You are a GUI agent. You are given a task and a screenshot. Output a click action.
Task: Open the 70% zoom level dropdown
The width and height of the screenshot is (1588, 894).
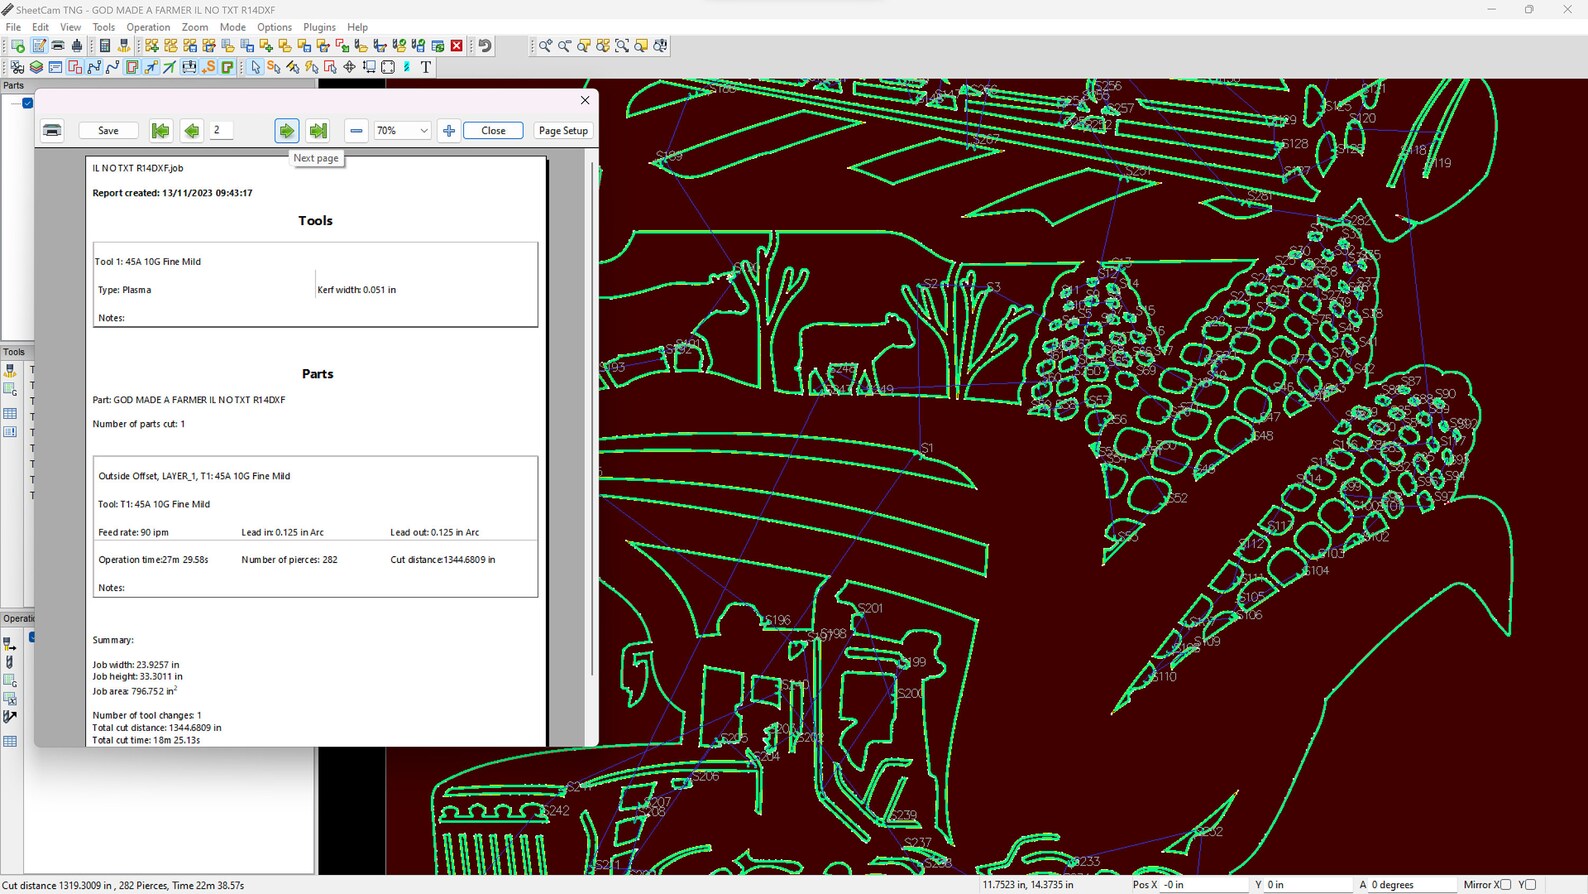click(x=423, y=131)
